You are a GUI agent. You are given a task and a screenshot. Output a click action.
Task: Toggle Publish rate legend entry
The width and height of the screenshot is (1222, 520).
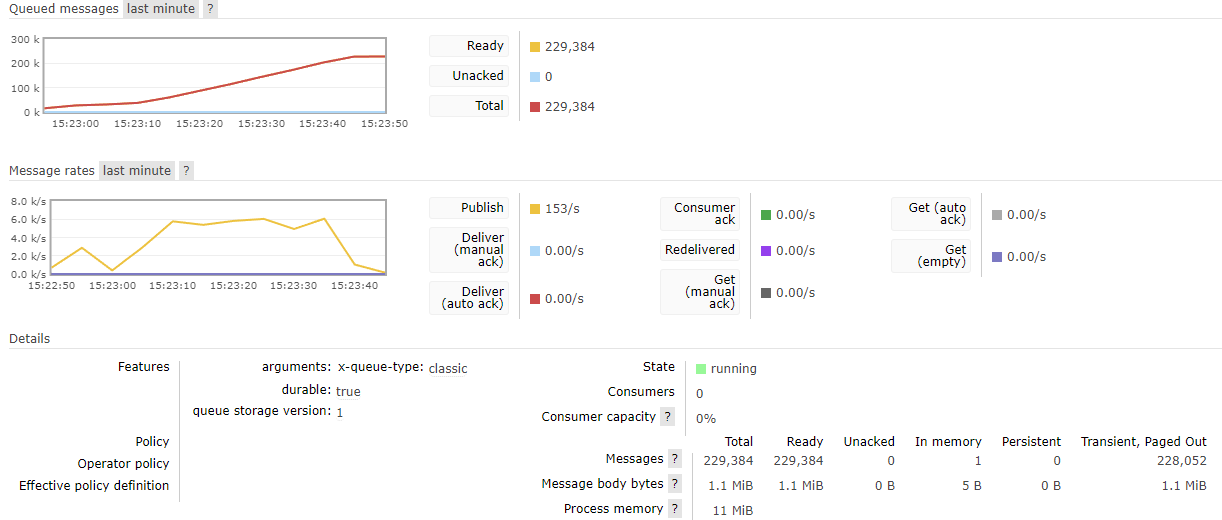click(469, 208)
